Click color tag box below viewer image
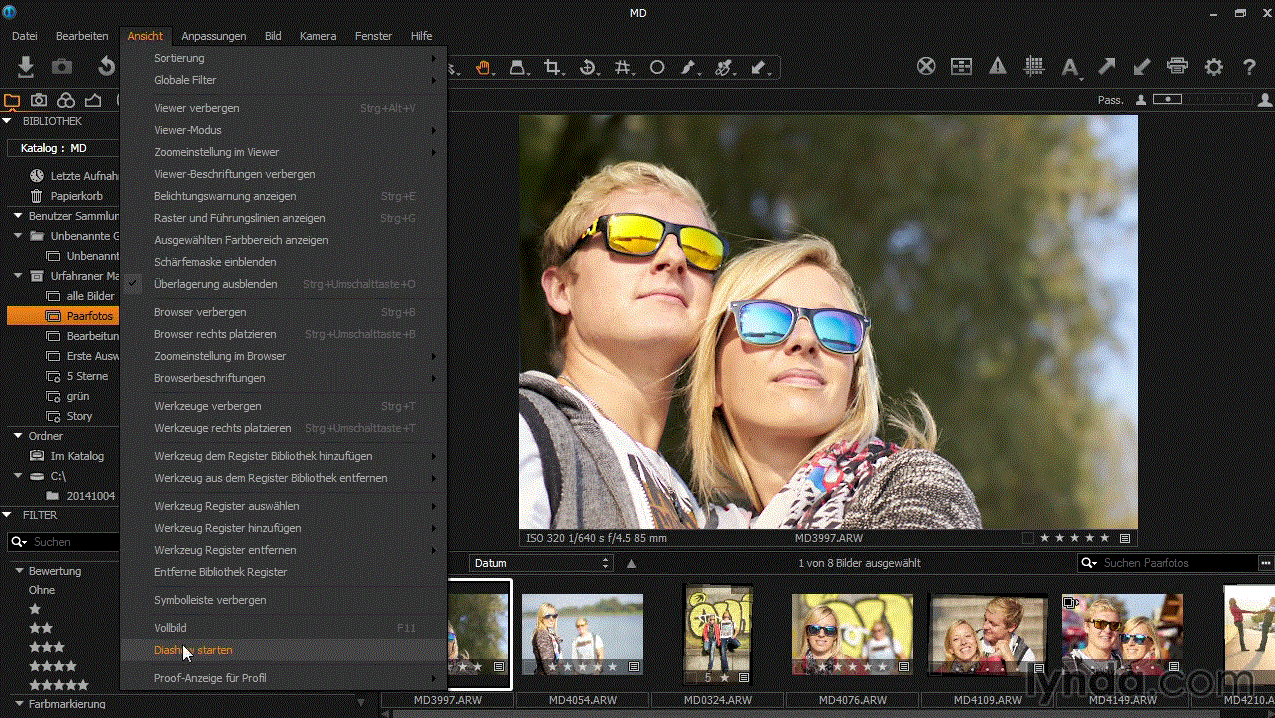The width and height of the screenshot is (1275, 718). 1027,538
